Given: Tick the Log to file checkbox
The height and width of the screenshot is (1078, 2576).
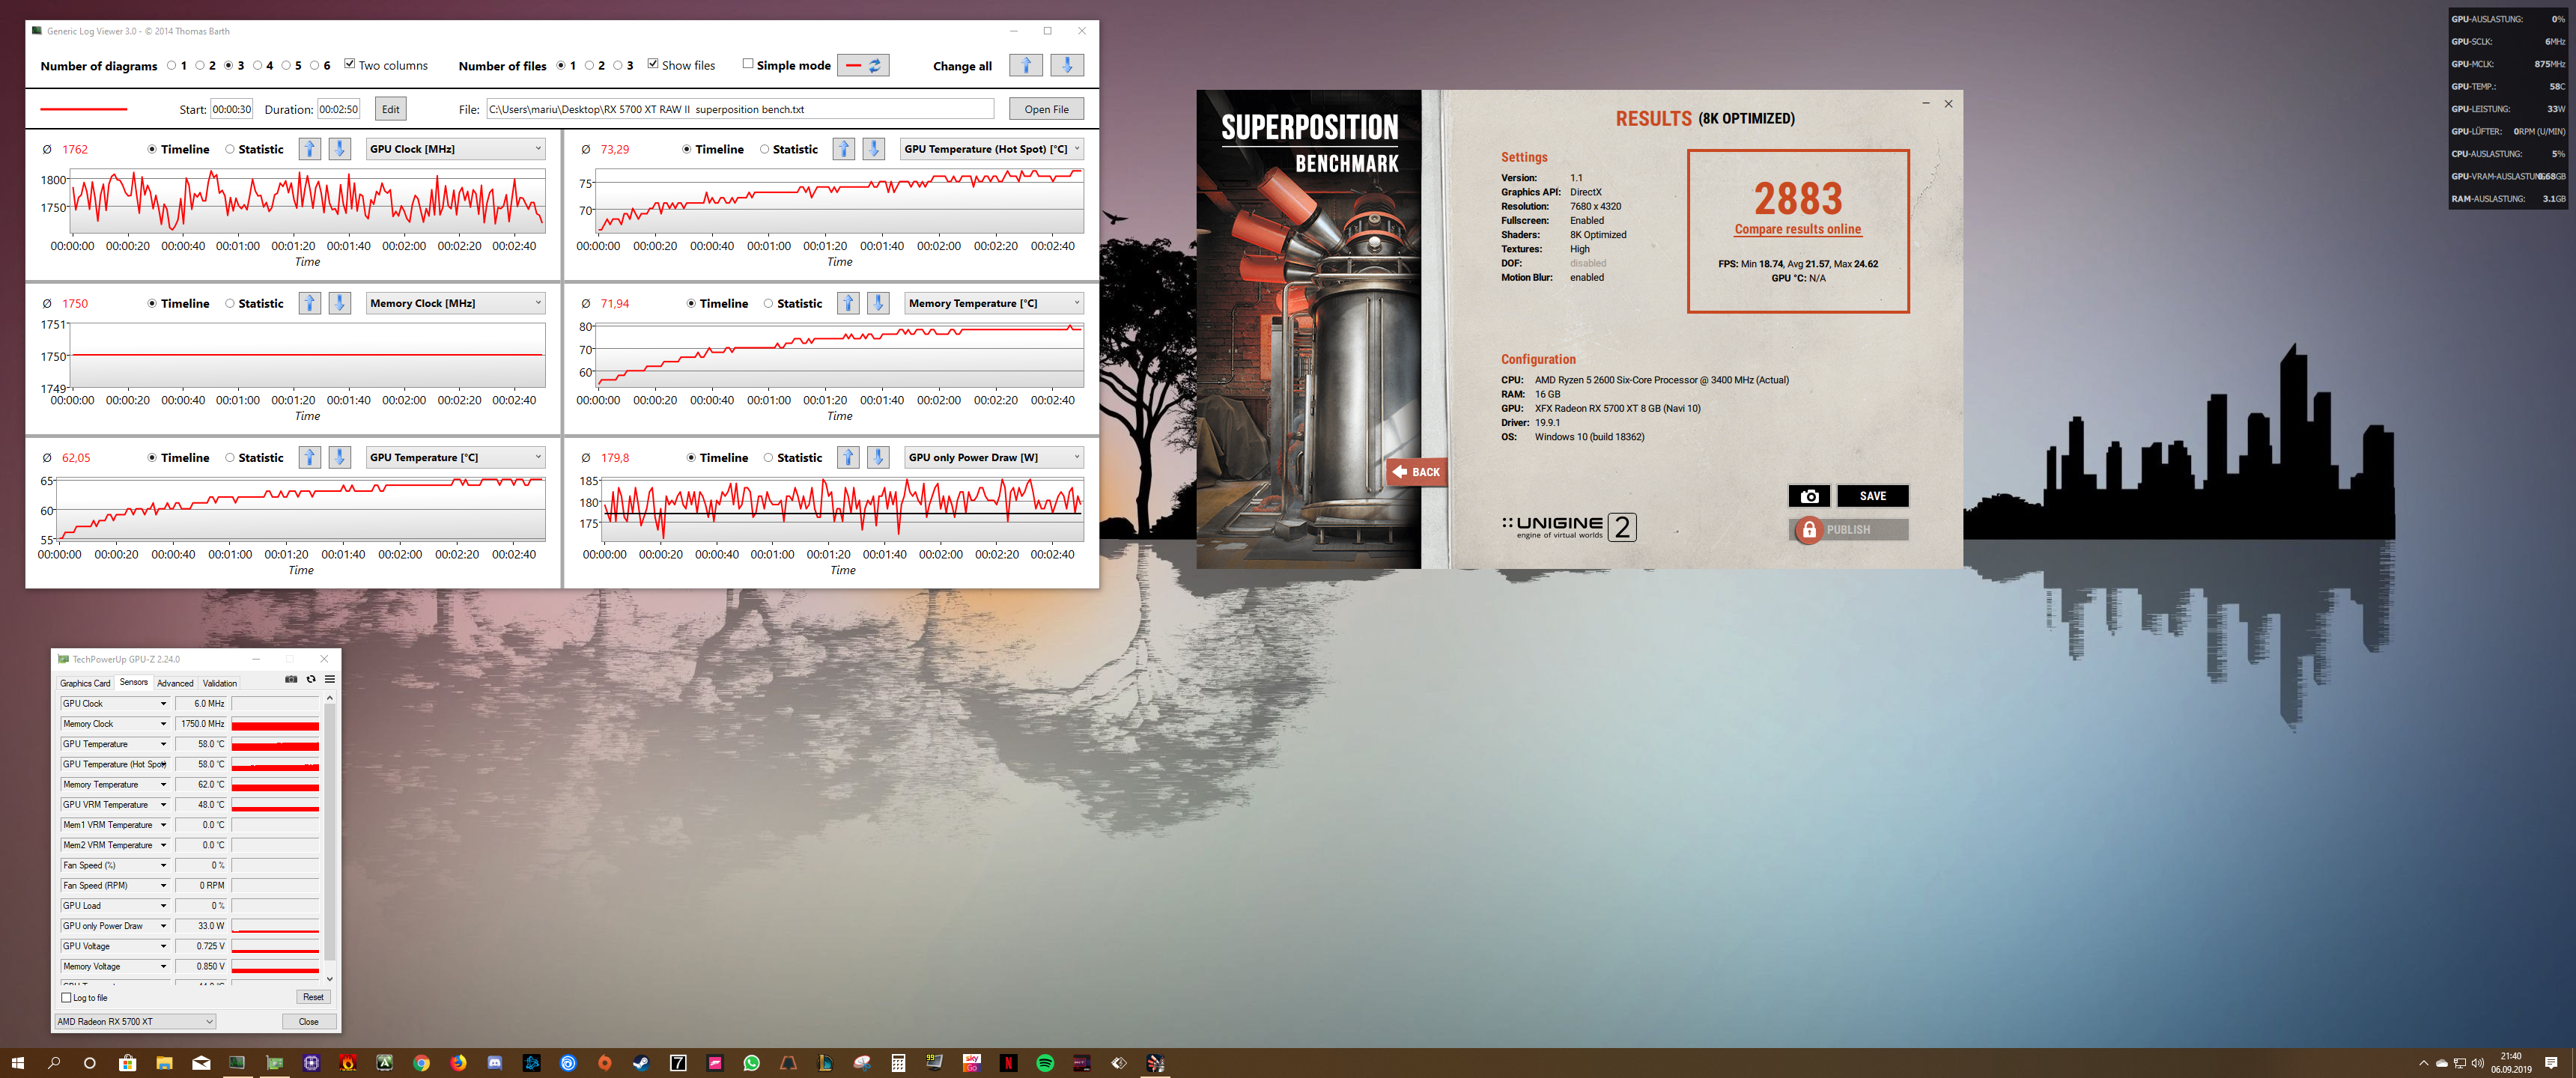Looking at the screenshot, I should pyautogui.click(x=67, y=997).
